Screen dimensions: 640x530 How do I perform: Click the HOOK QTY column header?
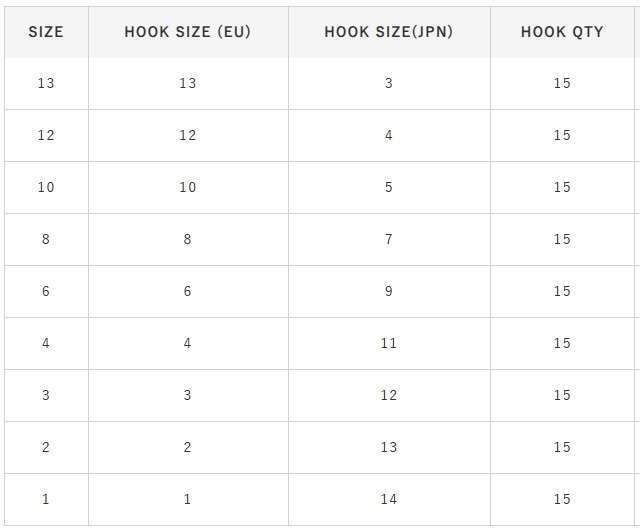pyautogui.click(x=562, y=31)
